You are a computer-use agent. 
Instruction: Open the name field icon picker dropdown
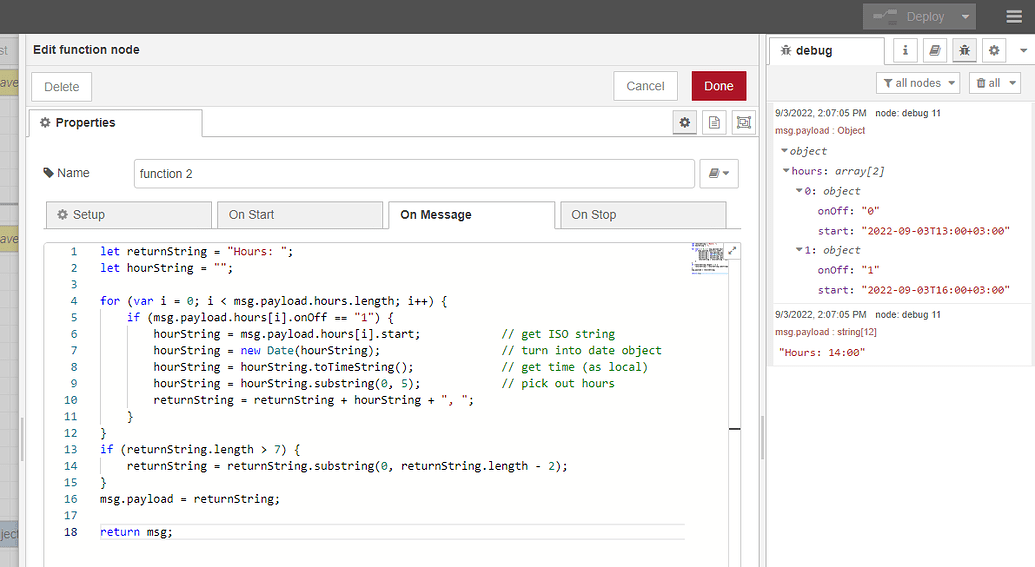(x=718, y=173)
